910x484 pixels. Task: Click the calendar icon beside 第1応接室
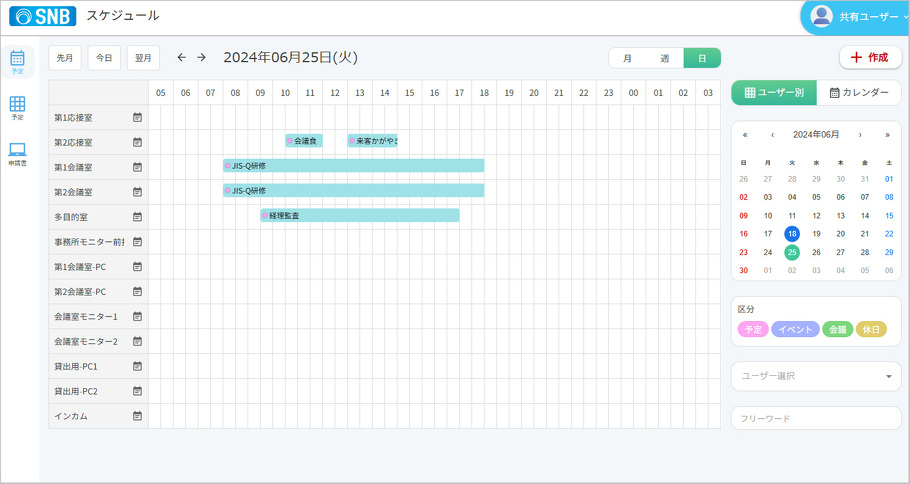(138, 118)
